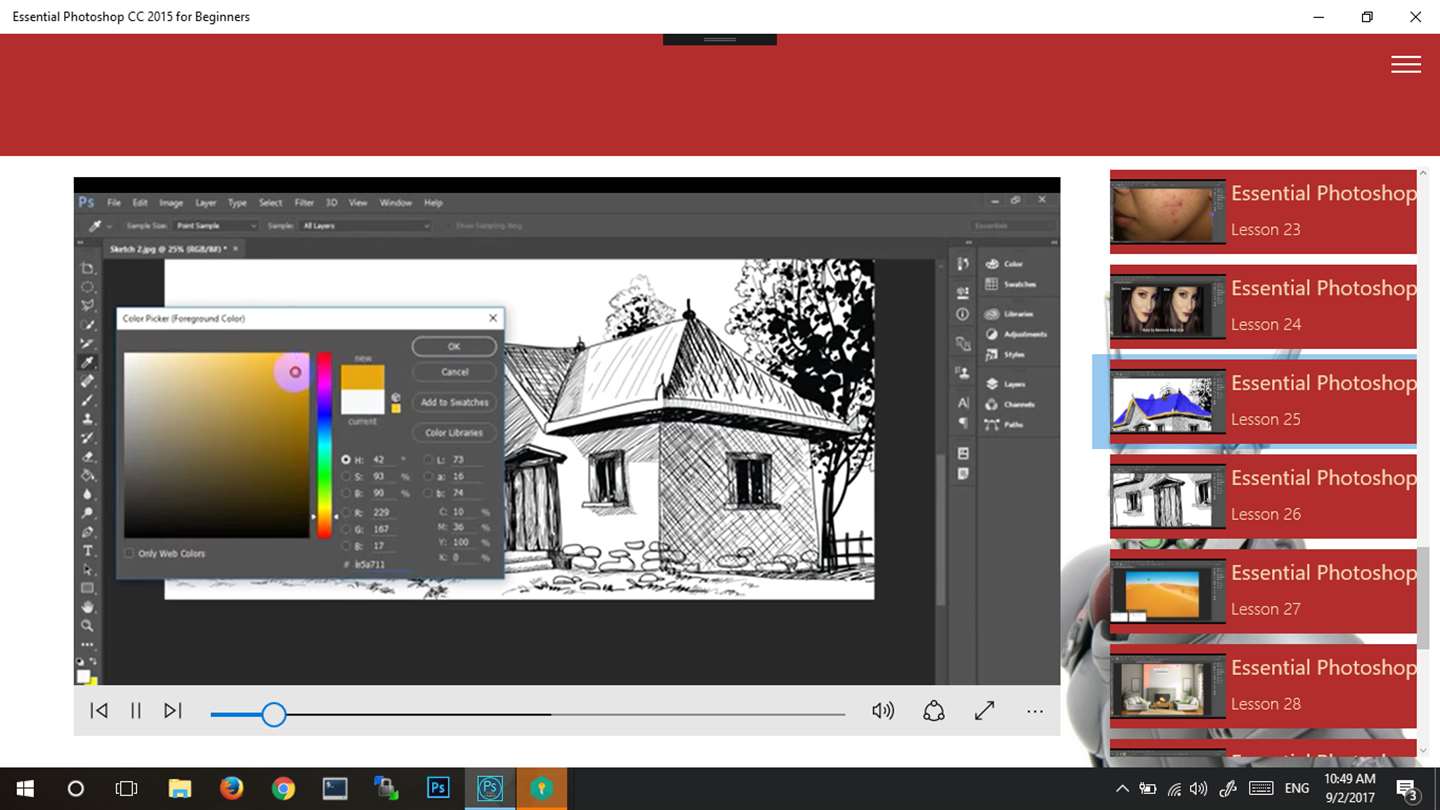This screenshot has height=810, width=1440.
Task: Select the Eraser tool
Action: (88, 457)
